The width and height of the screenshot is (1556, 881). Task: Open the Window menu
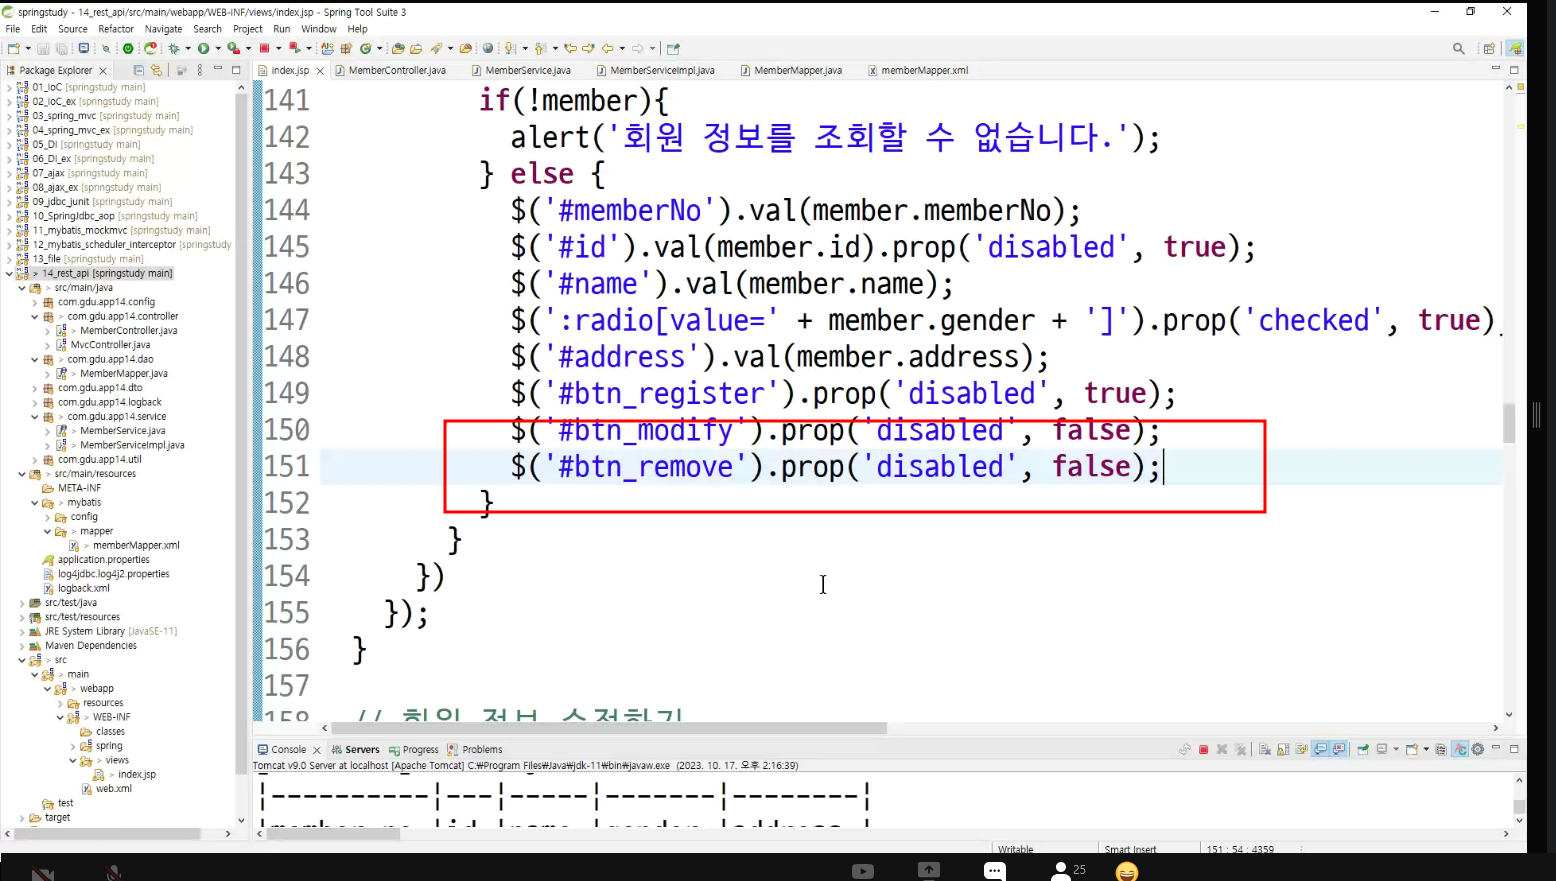(x=319, y=29)
